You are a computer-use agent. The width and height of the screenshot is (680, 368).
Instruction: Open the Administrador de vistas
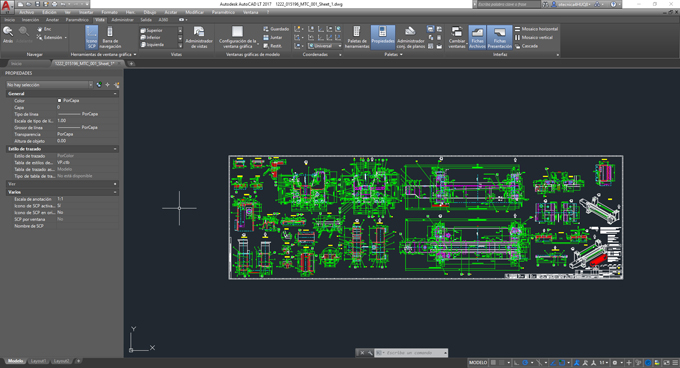[199, 37]
